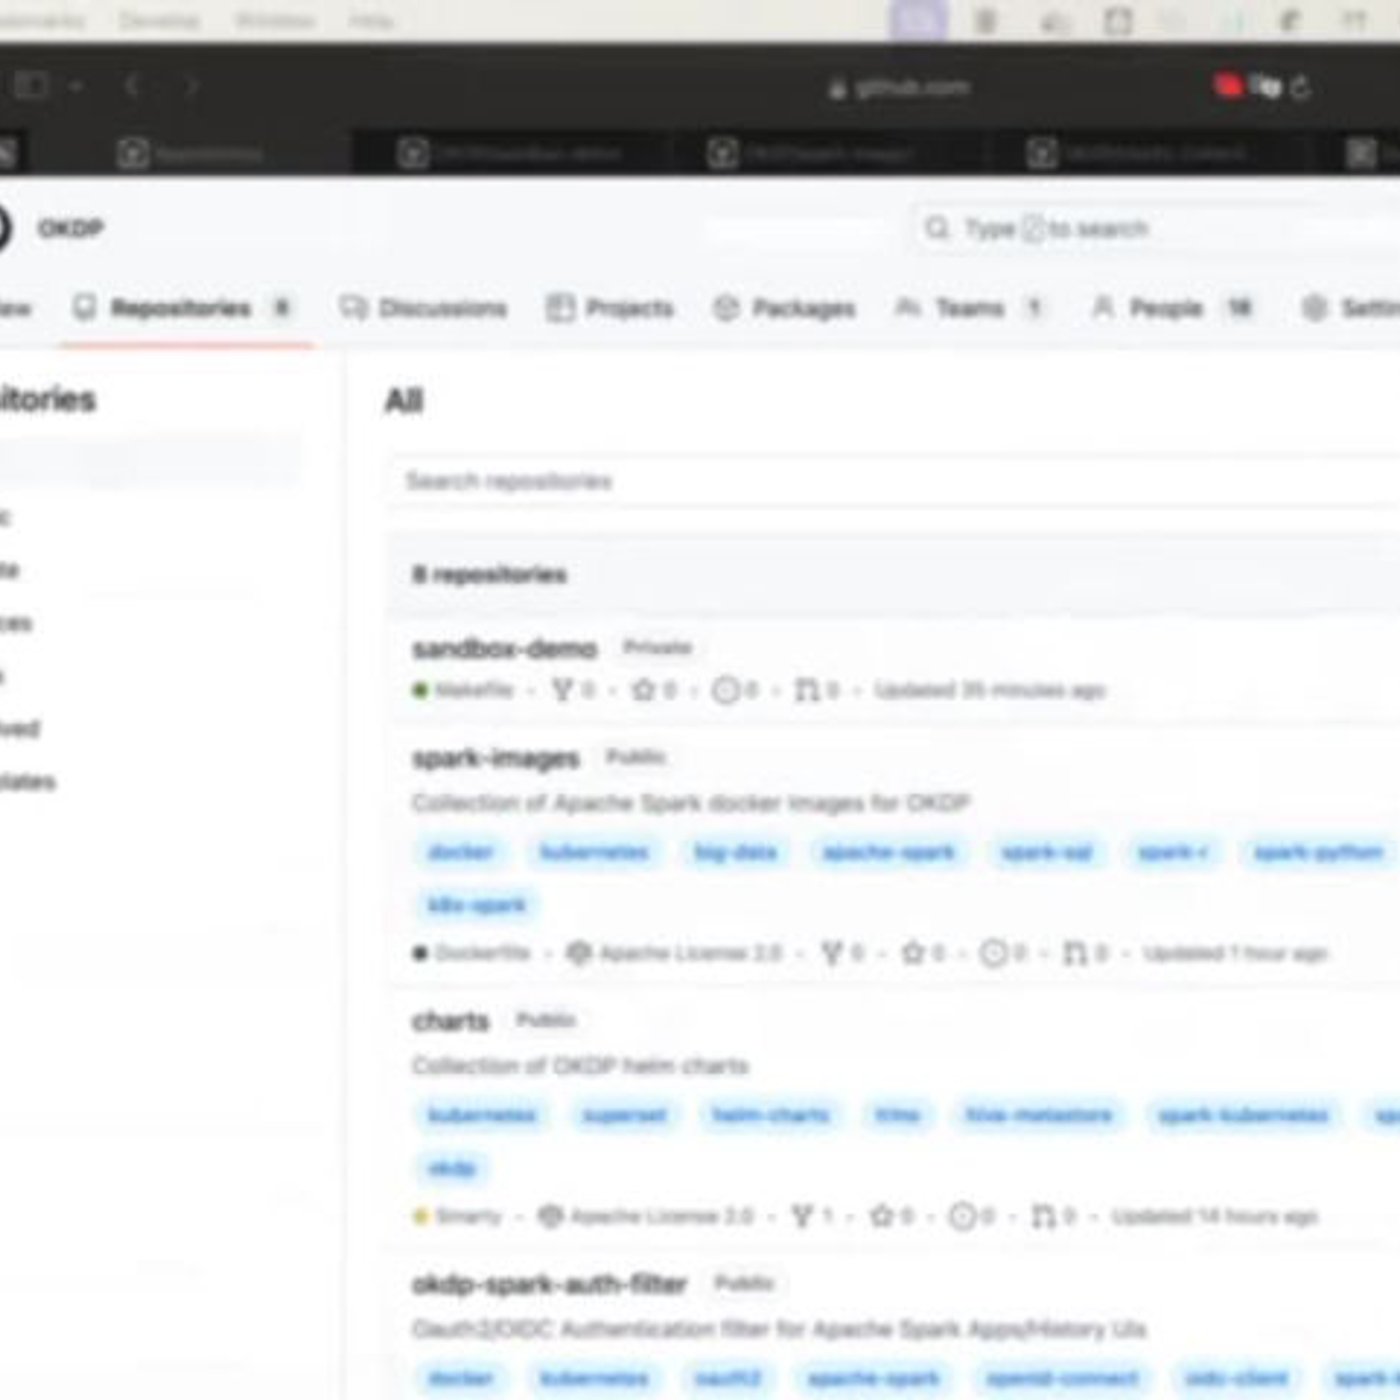Click the 'Updated 1 hour ago' text

coord(1236,953)
